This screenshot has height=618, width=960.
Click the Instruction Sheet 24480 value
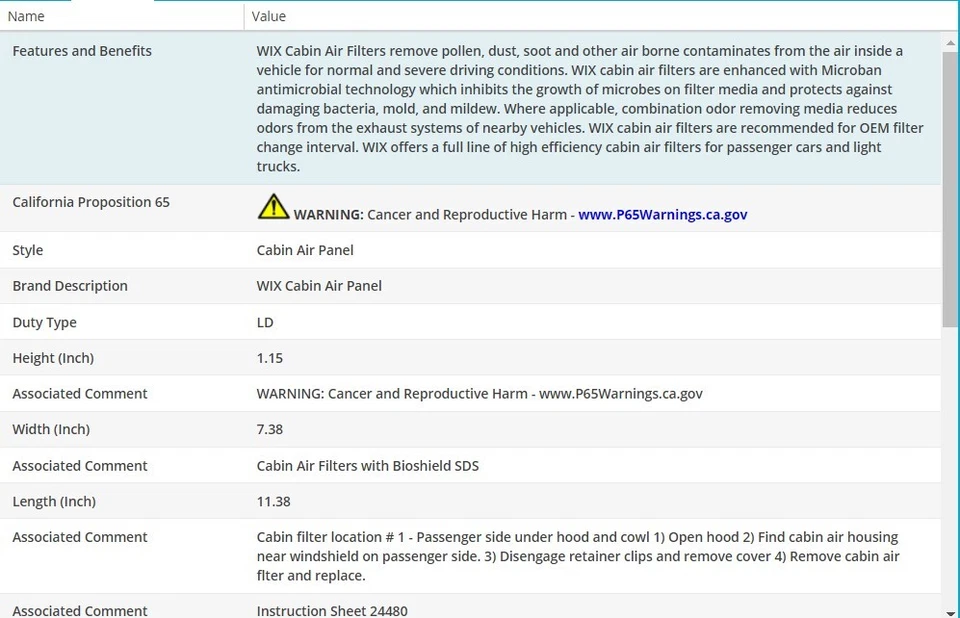332,611
